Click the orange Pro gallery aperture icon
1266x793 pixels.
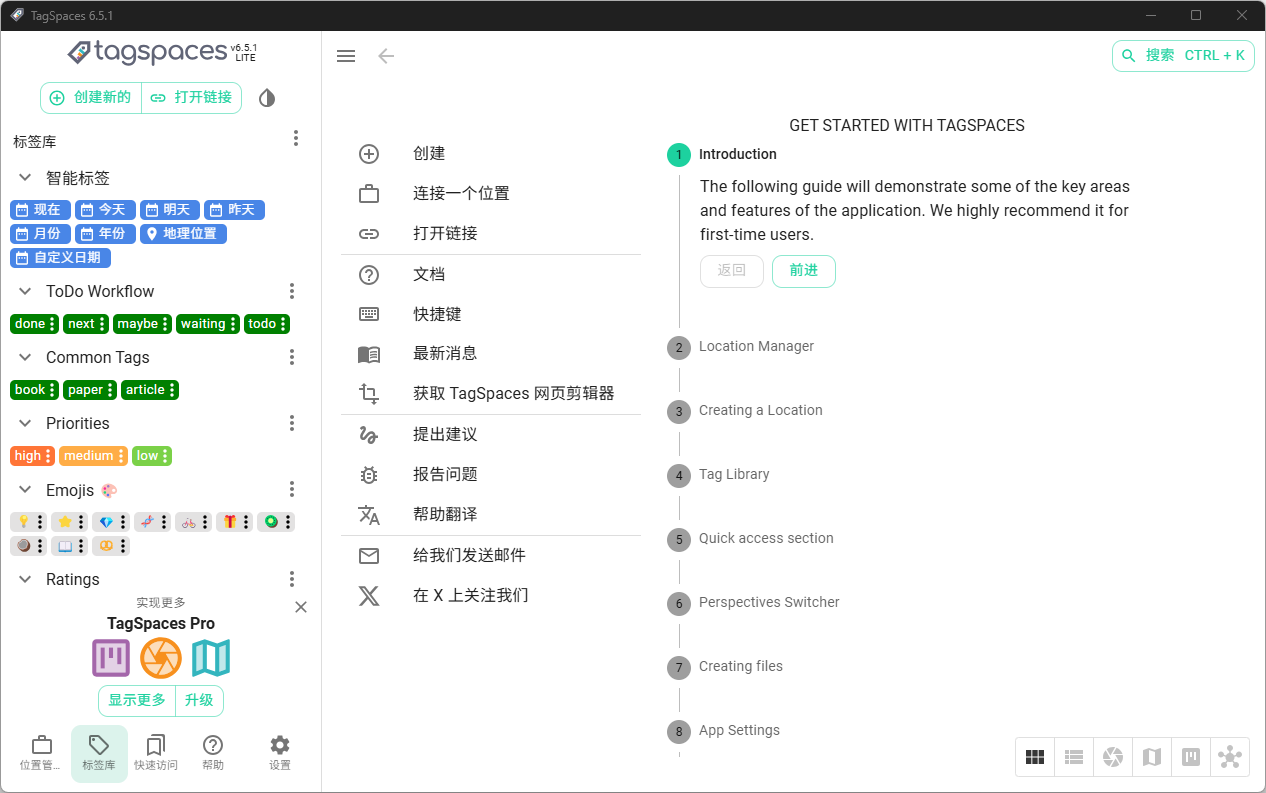(x=161, y=658)
